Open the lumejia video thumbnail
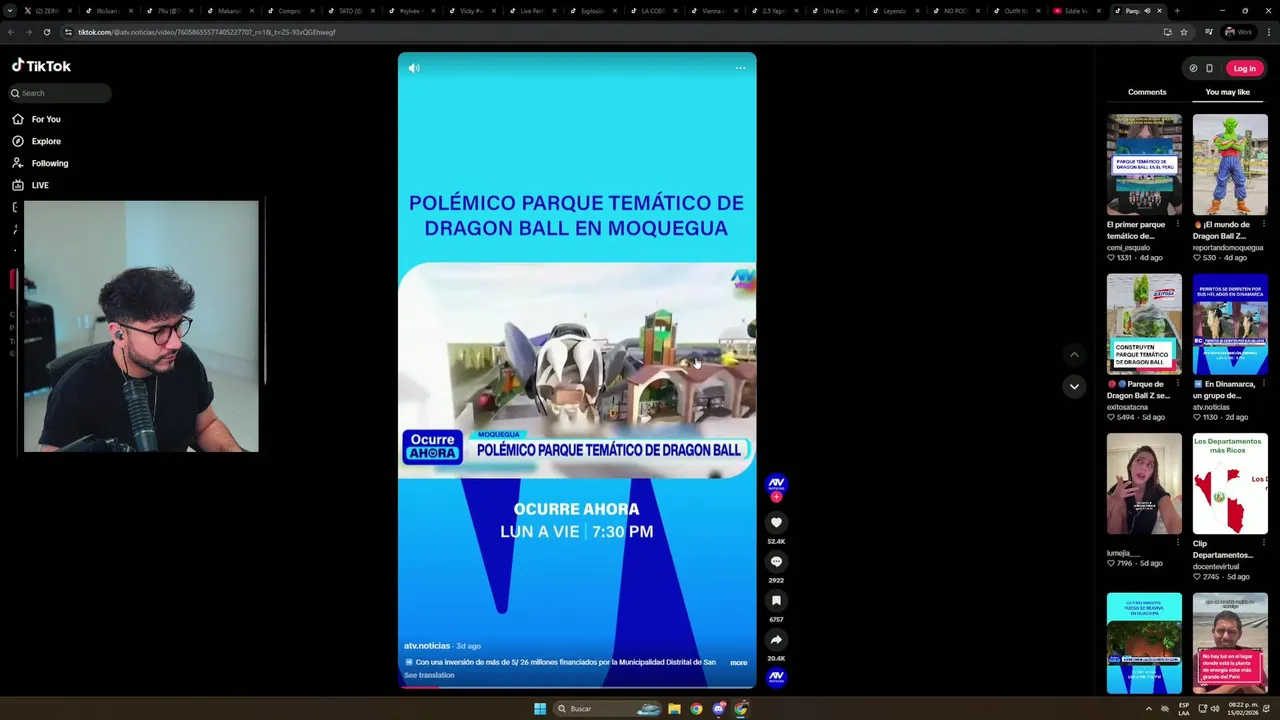This screenshot has height=720, width=1280. (1144, 484)
